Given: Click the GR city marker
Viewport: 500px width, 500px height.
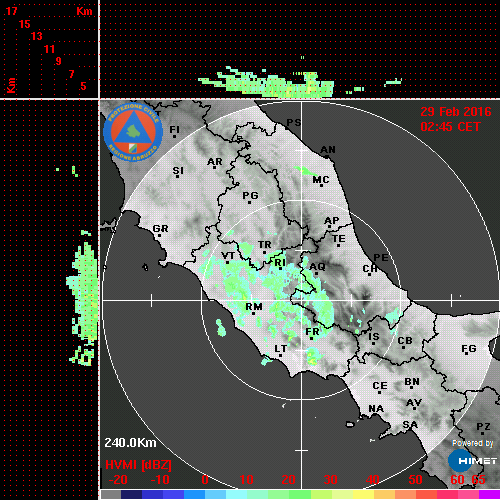Looking at the screenshot, I should pyautogui.click(x=160, y=229).
